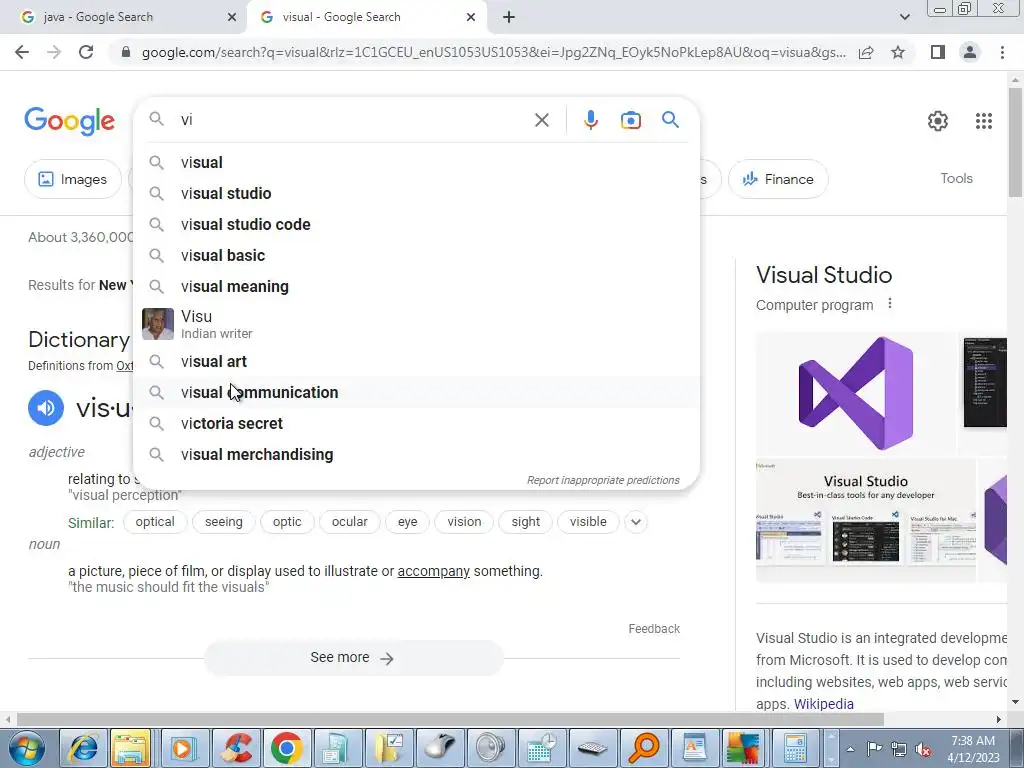Screen dimensions: 1024x768
Task: Open the calculator icon on the taskbar
Action: pos(795,748)
